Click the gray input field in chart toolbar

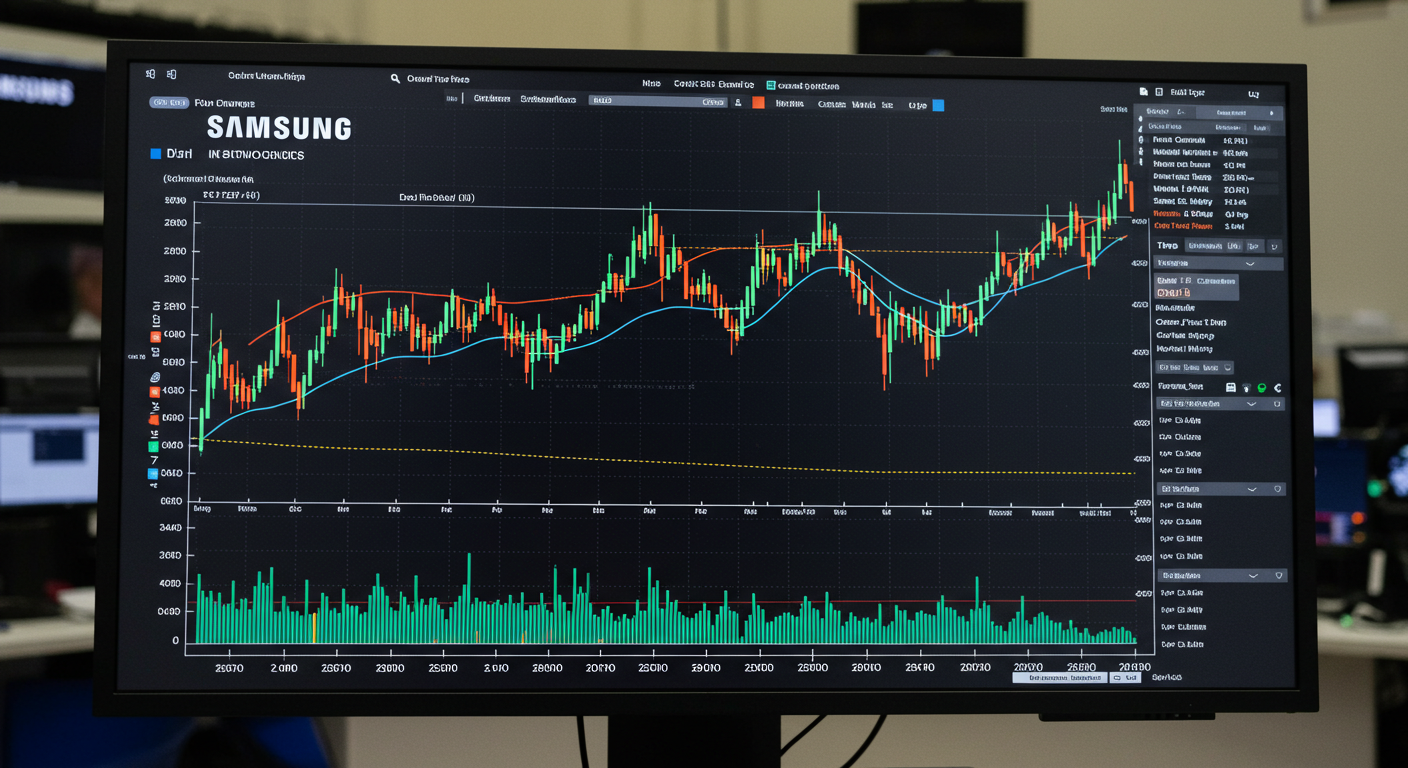point(658,101)
